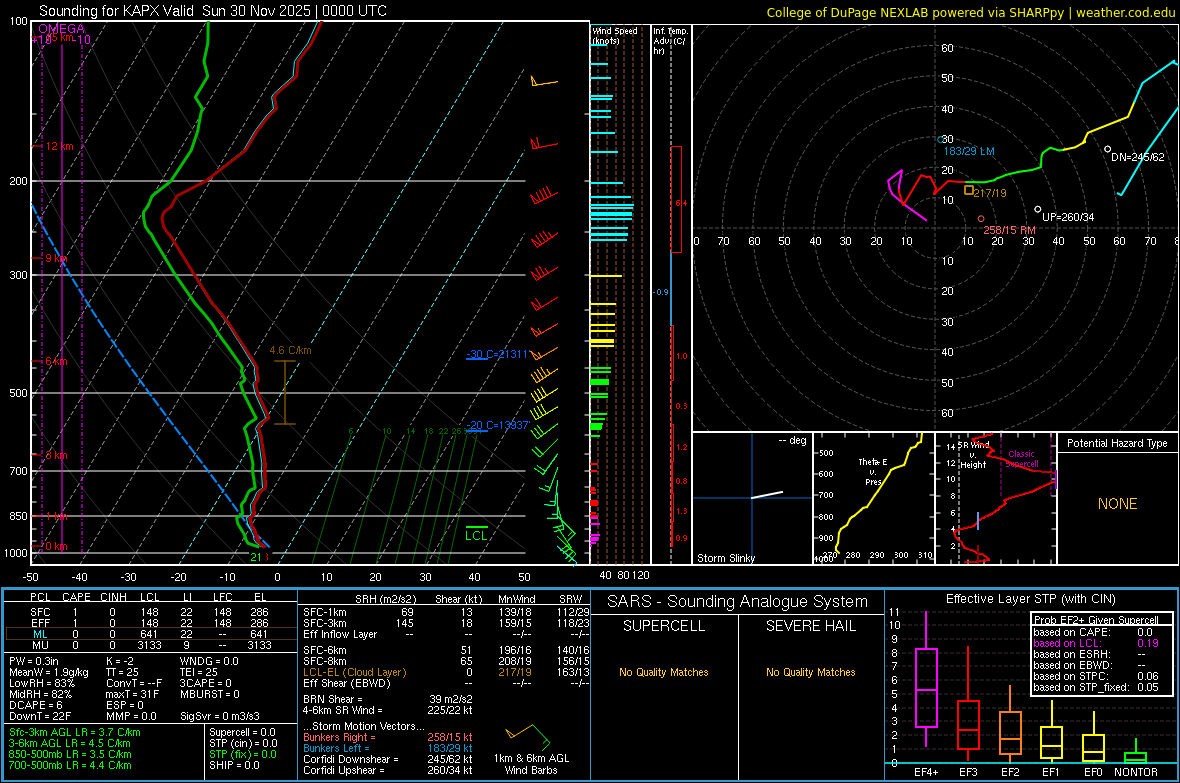Click the 'Prob EF2+ Given Supercell' heading
Image resolution: width=1180 pixels, height=783 pixels.
[1096, 620]
